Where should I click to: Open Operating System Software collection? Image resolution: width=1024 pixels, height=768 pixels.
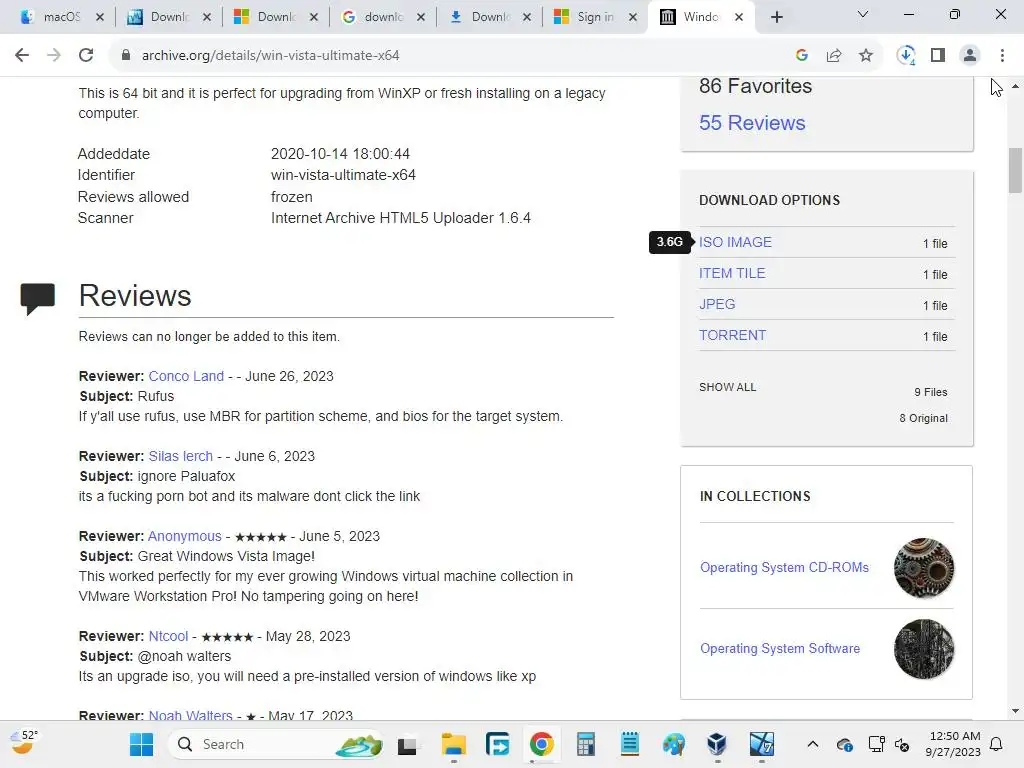click(780, 648)
